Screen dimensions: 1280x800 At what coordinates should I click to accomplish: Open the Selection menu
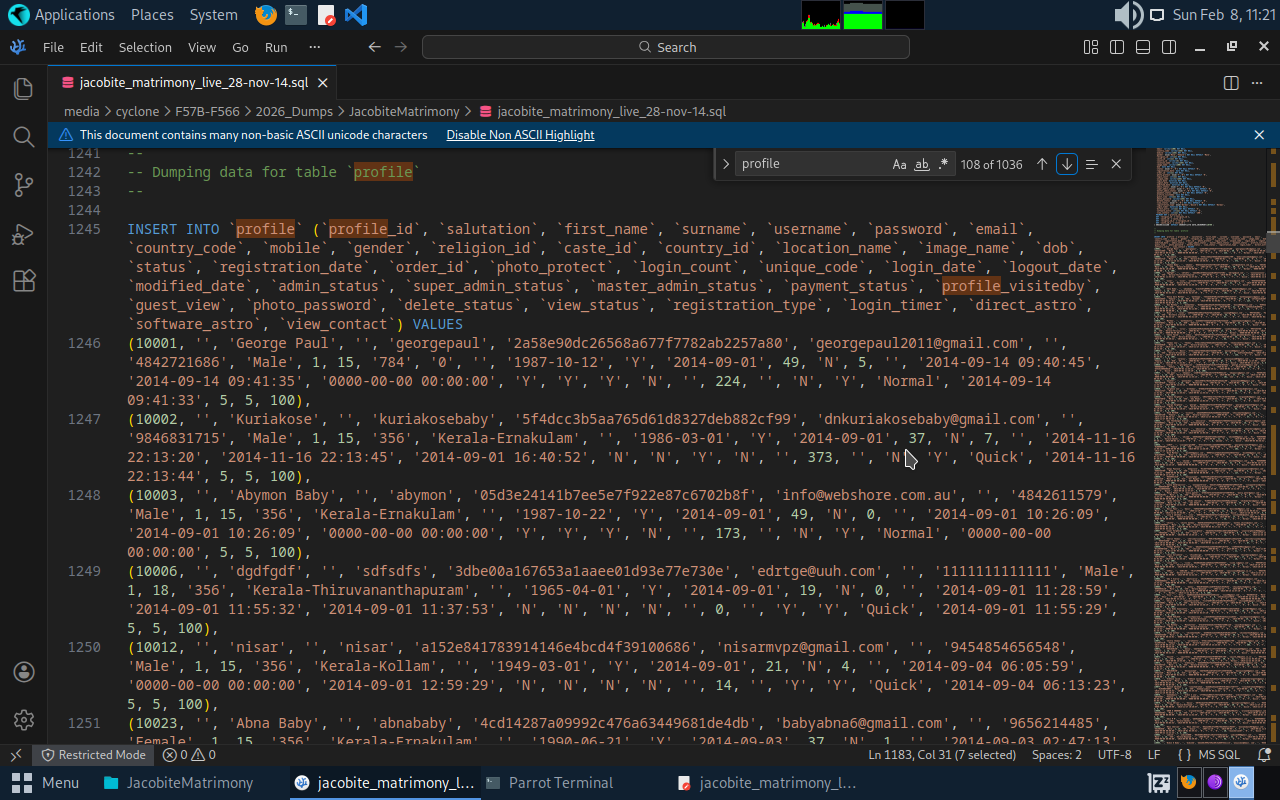pyautogui.click(x=145, y=47)
